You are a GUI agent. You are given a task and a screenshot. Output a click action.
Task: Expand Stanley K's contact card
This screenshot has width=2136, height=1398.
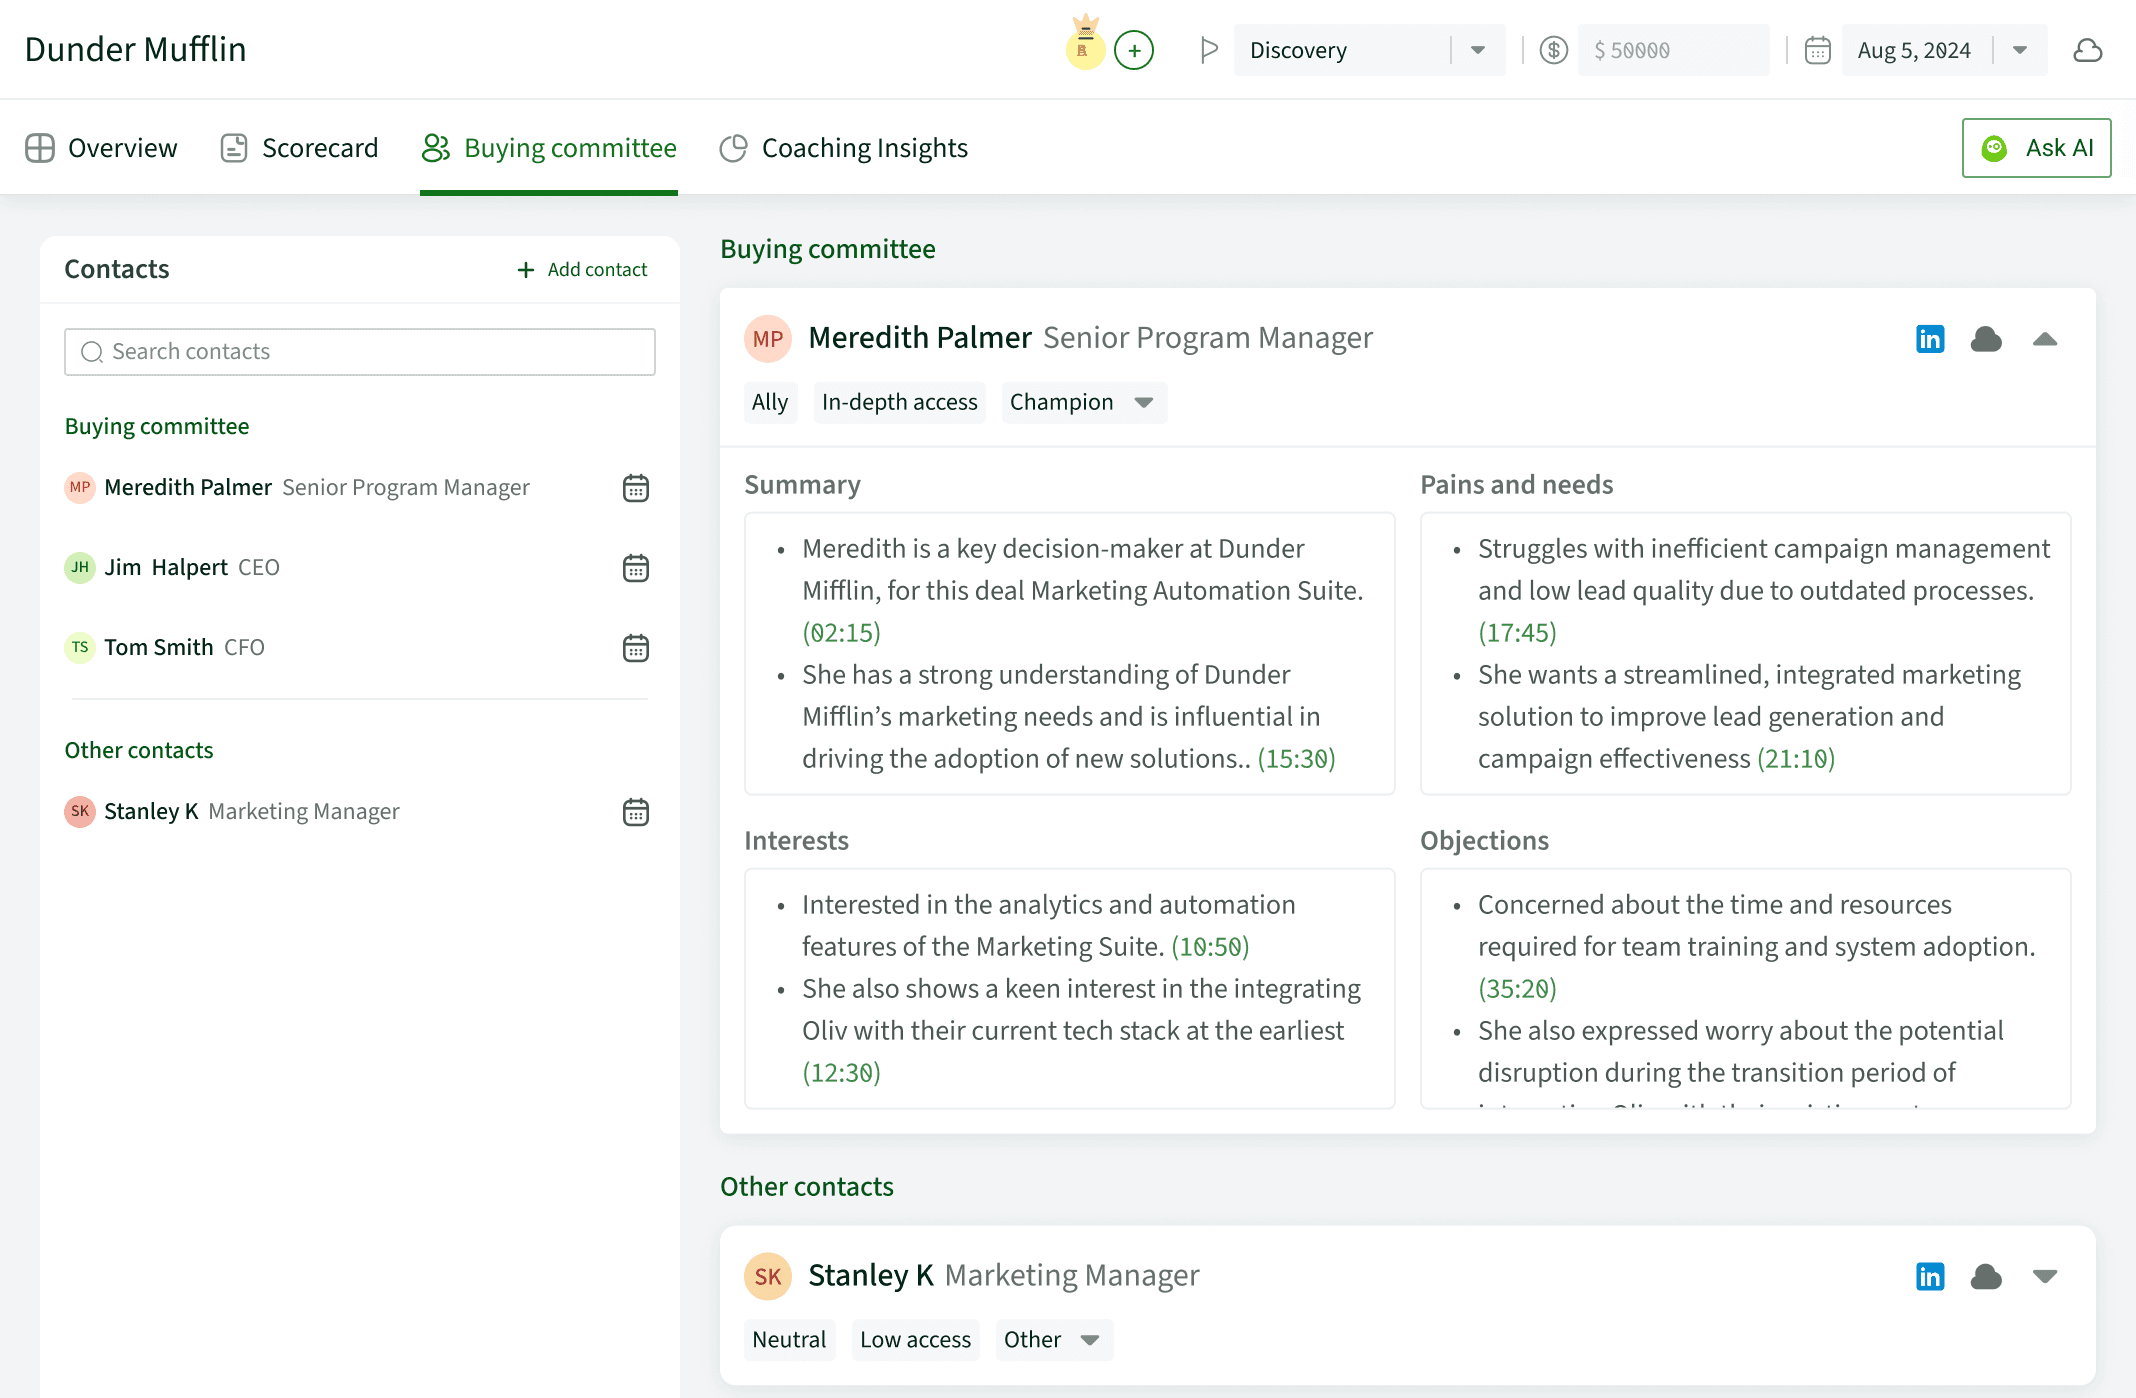pyautogui.click(x=2045, y=1276)
